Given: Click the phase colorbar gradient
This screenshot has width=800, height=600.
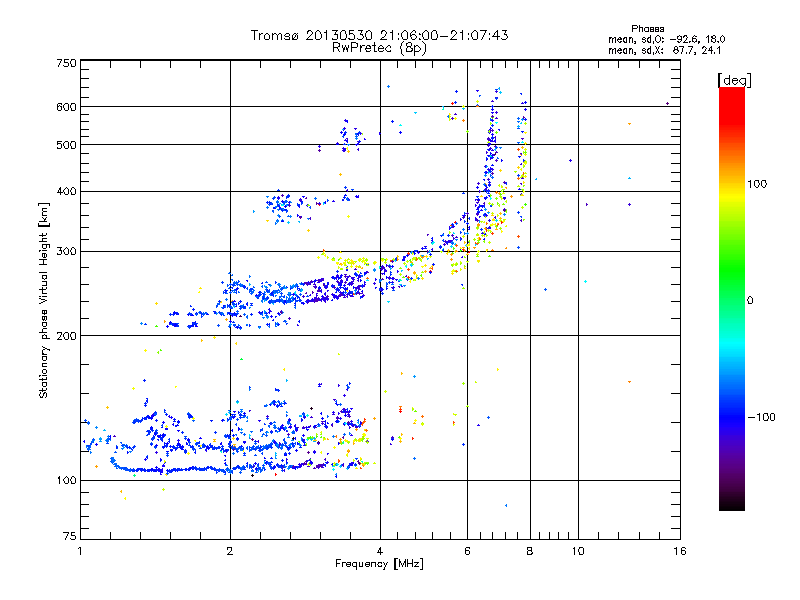Looking at the screenshot, I should pos(732,299).
